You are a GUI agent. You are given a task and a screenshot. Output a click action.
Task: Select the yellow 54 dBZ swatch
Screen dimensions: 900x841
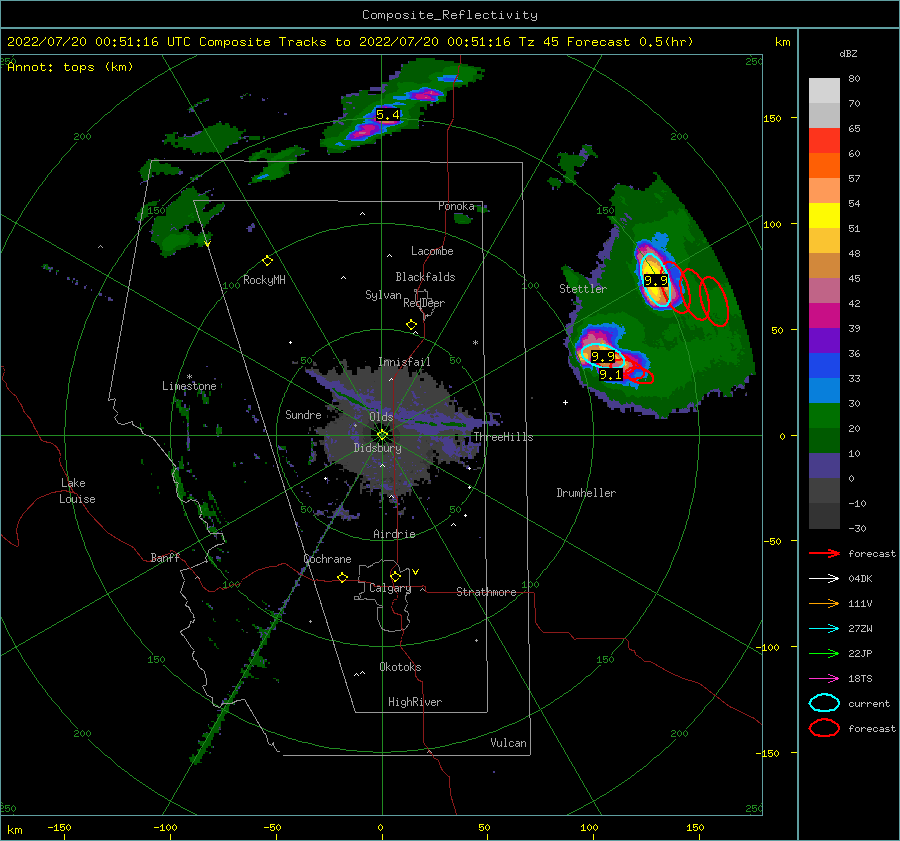[824, 215]
